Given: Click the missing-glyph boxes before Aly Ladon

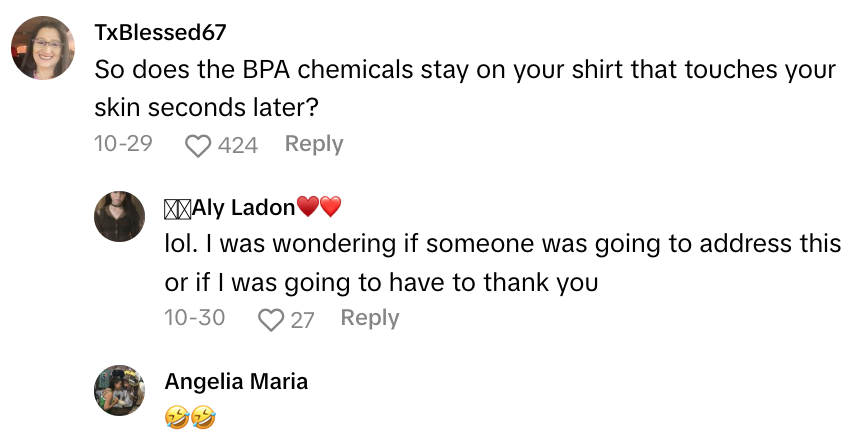Looking at the screenshot, I should tap(180, 207).
